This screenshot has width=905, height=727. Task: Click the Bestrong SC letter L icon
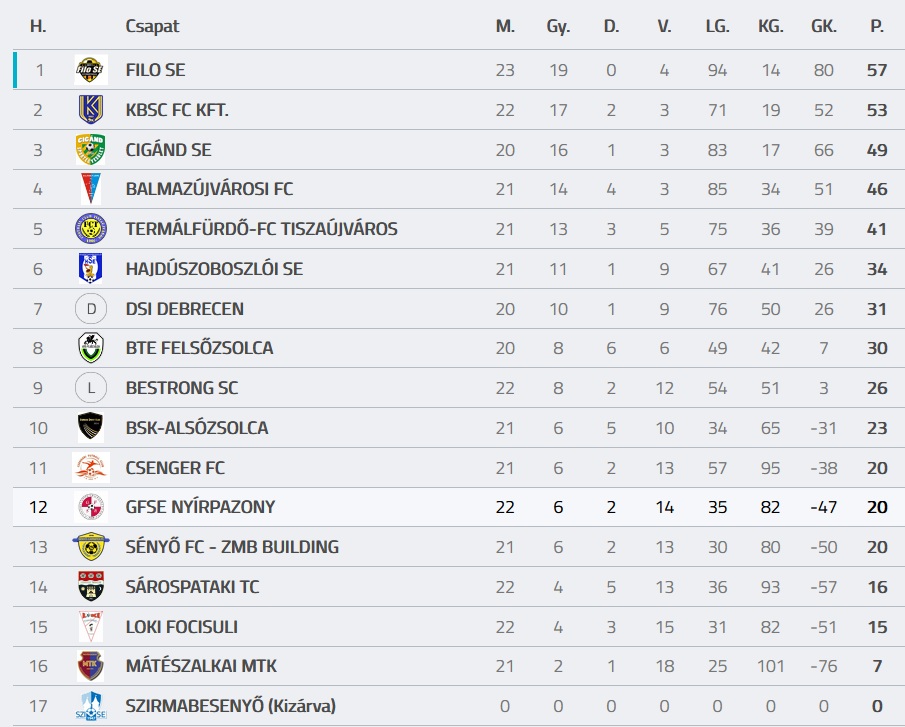pyautogui.click(x=91, y=388)
